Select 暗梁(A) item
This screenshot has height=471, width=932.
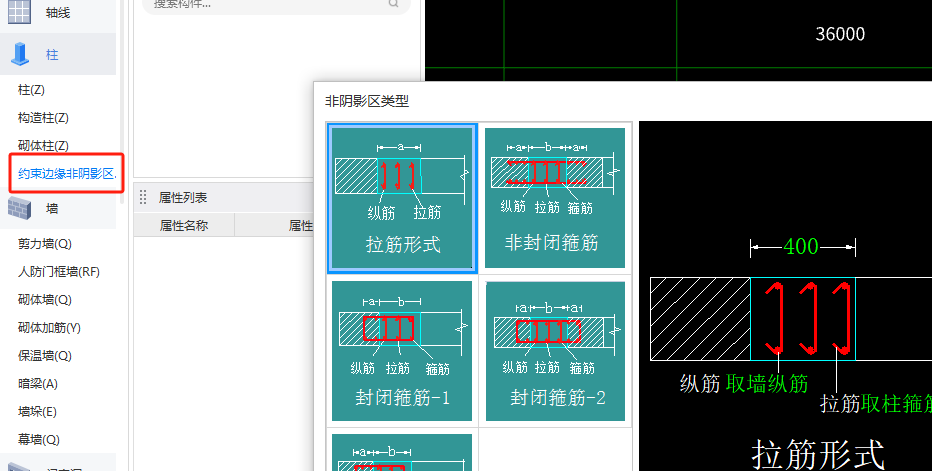(x=38, y=384)
